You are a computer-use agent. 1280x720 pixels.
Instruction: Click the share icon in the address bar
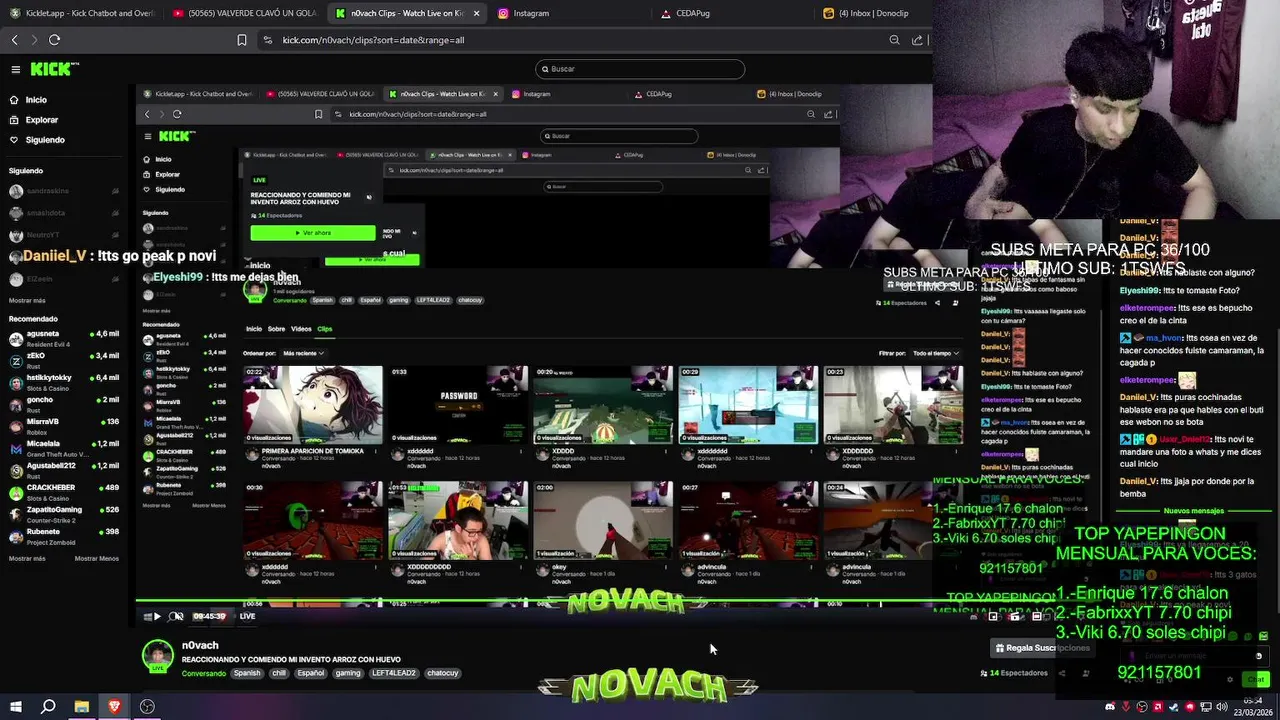coord(917,40)
